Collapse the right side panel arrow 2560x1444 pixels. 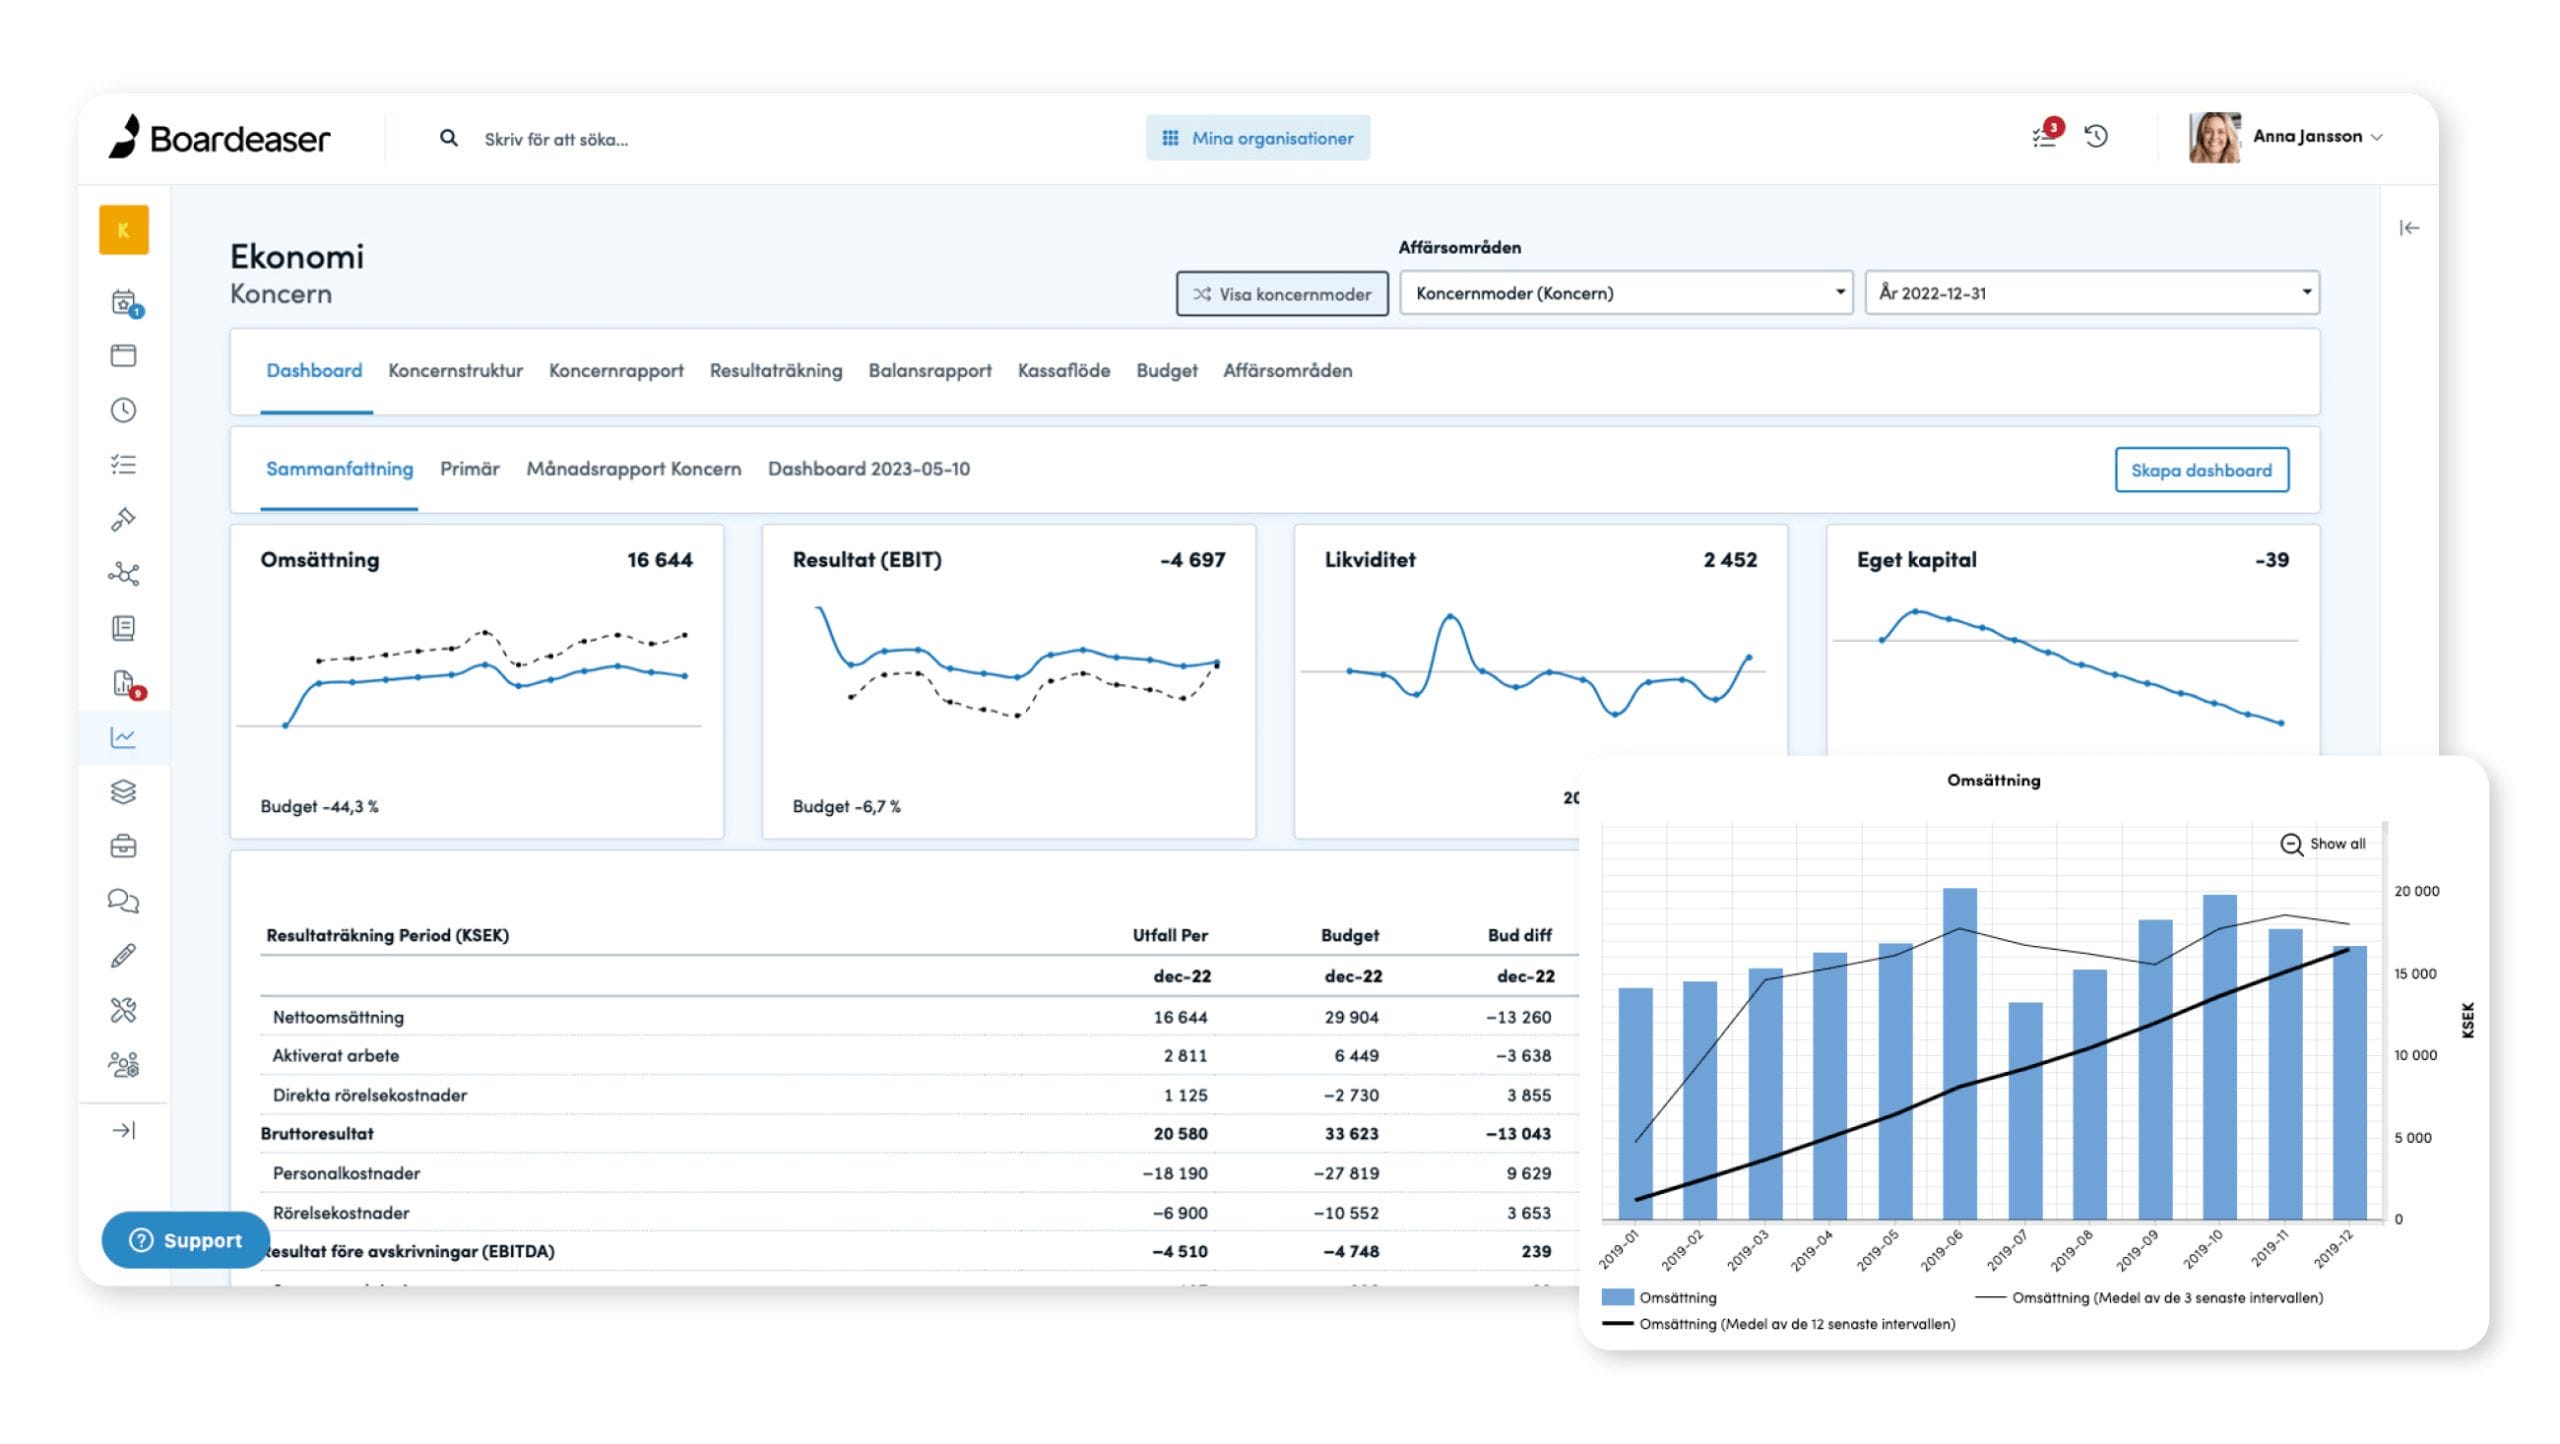click(x=2409, y=229)
